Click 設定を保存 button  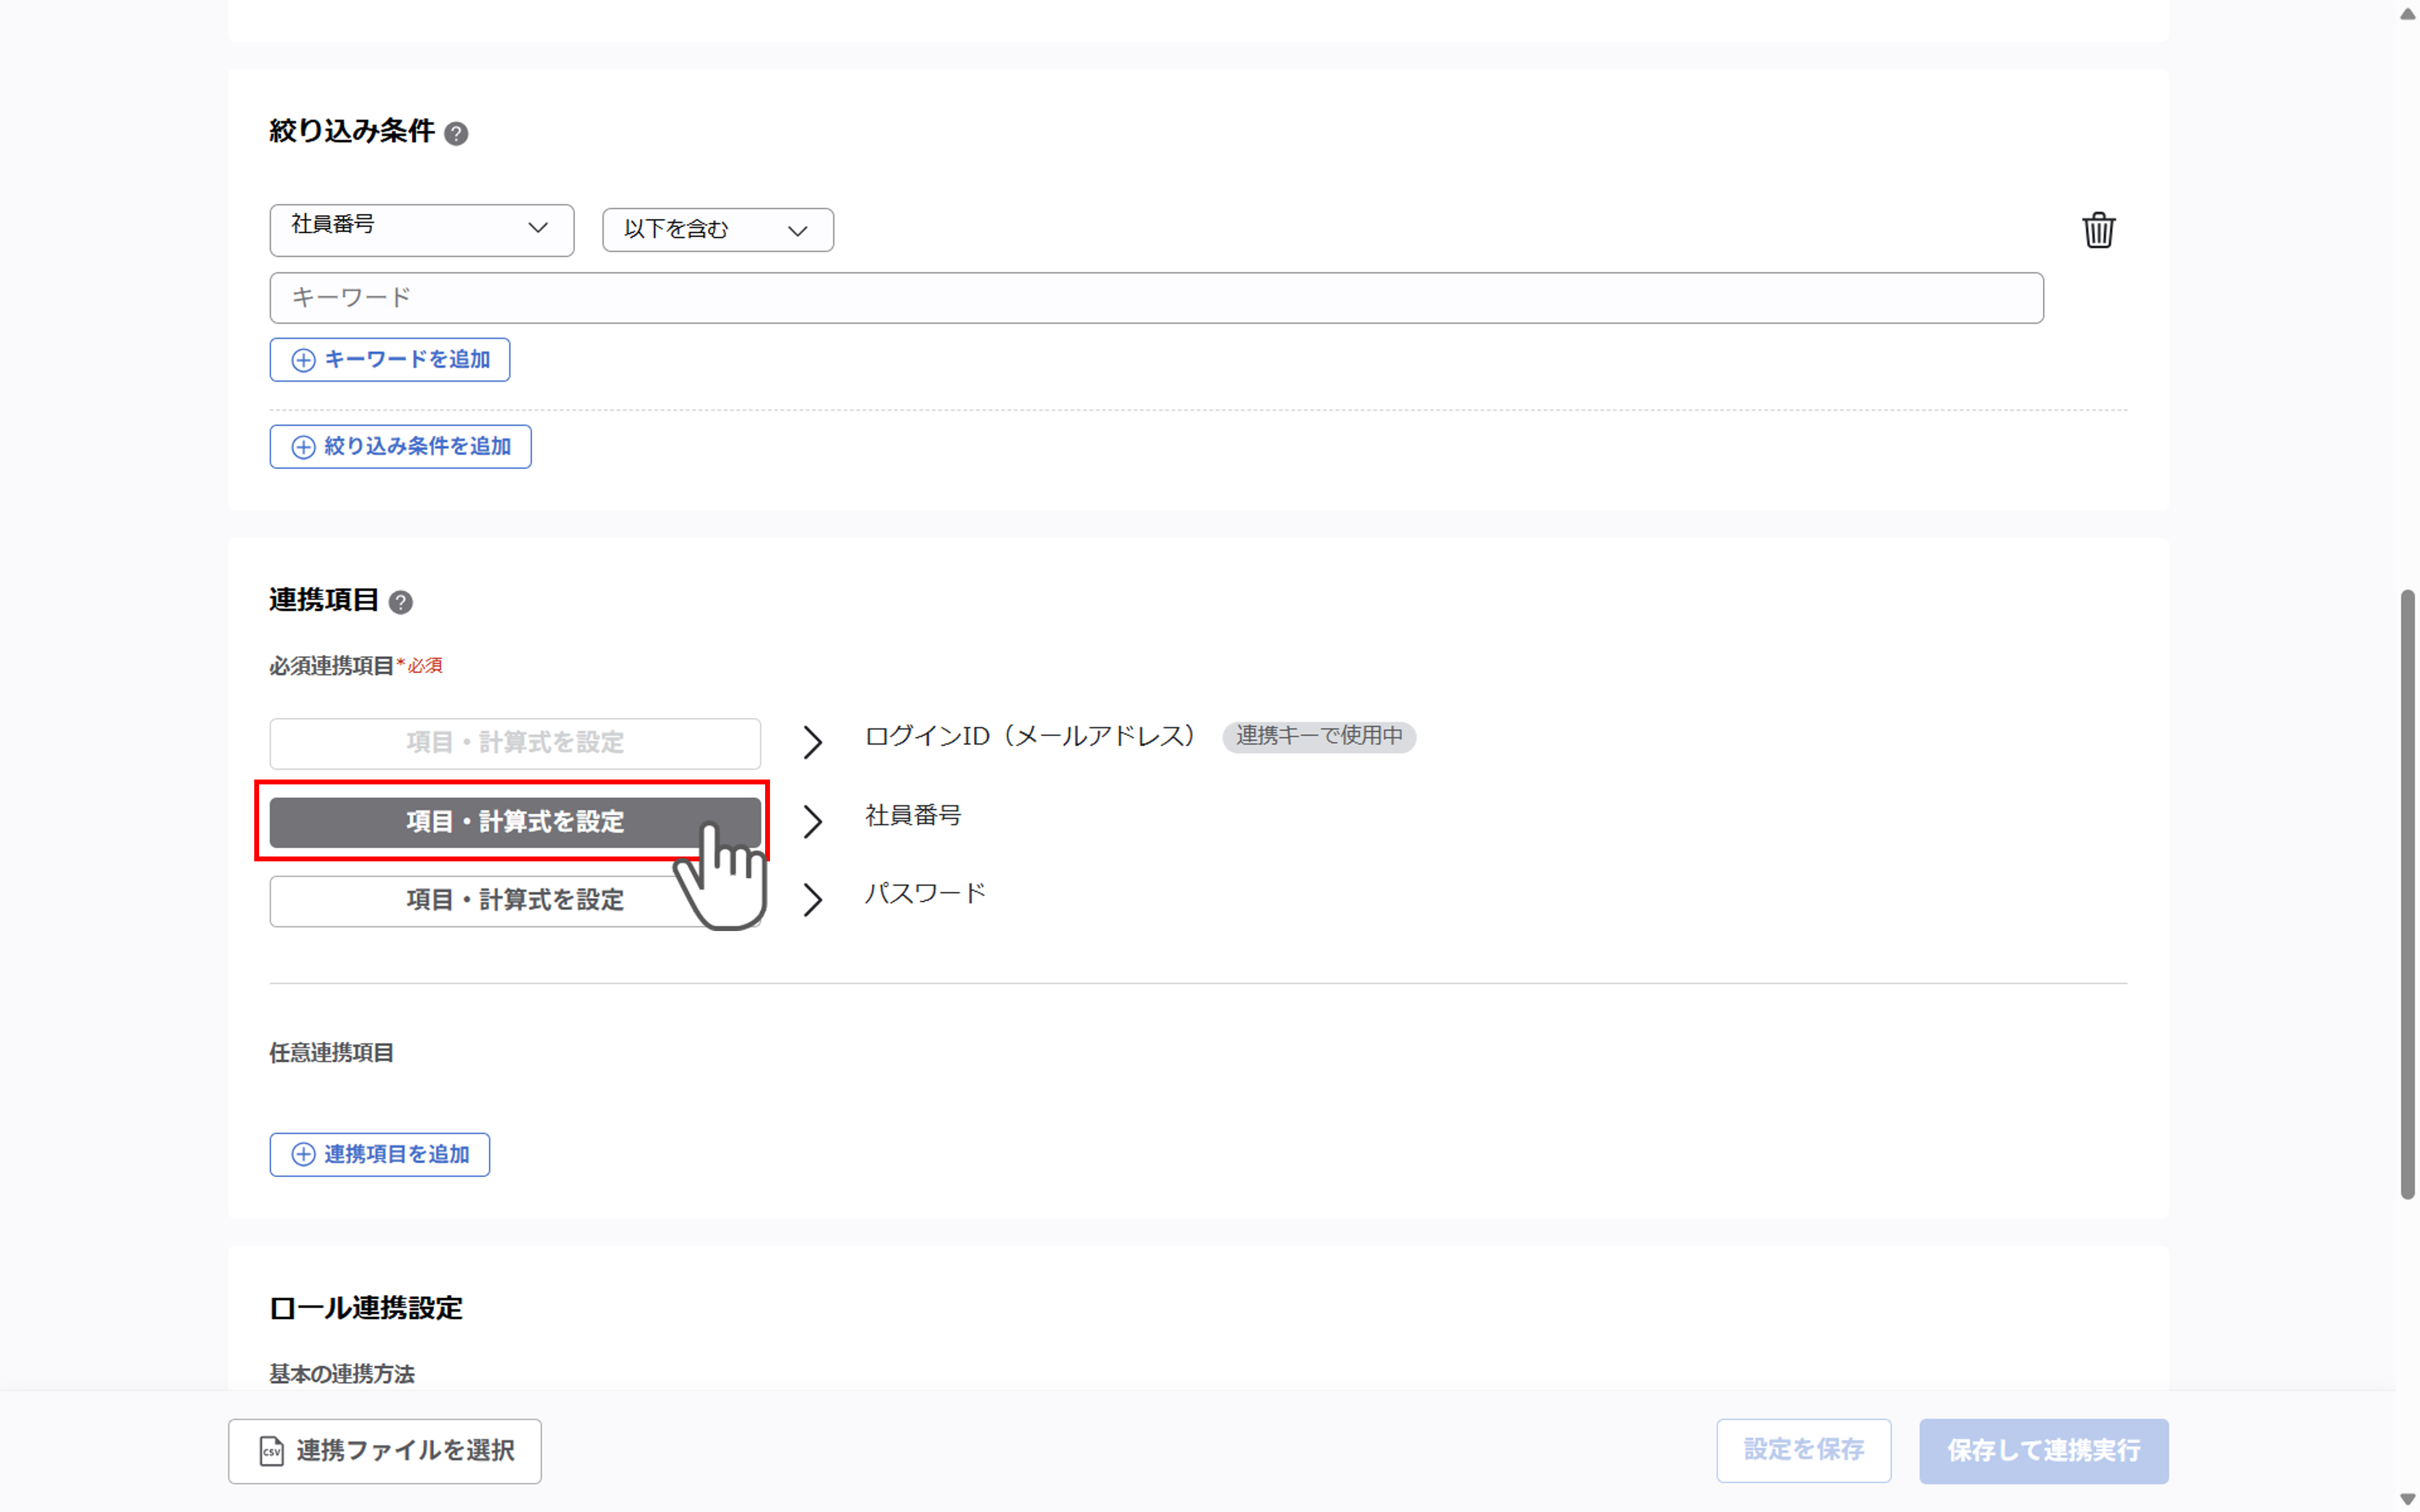pos(1804,1451)
